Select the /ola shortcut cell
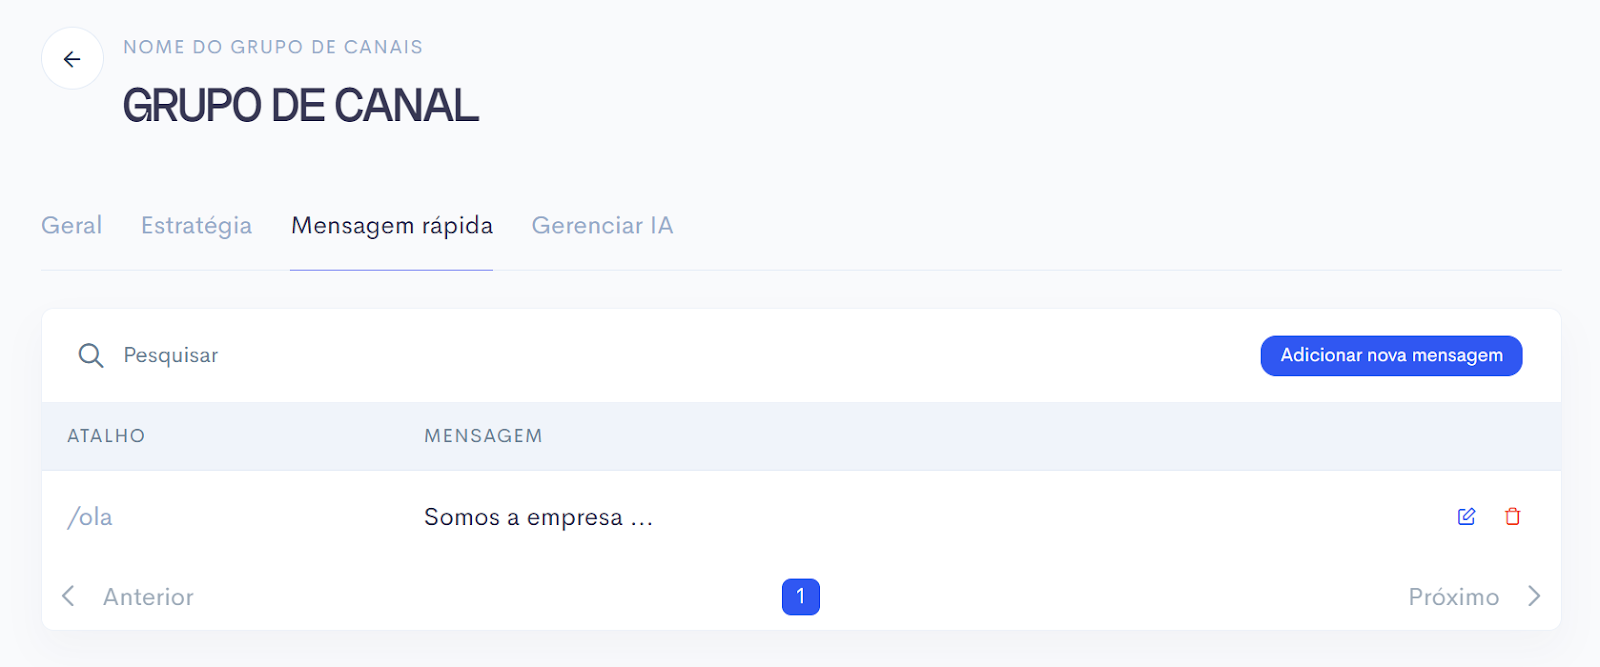Image resolution: width=1600 pixels, height=667 pixels. [x=90, y=517]
